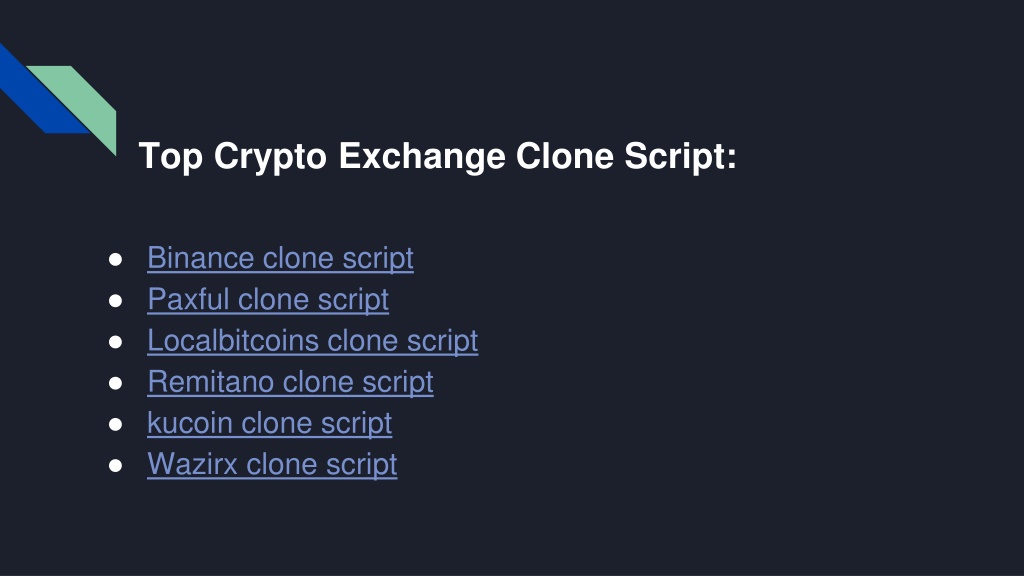Click the word Crypto in the heading
1024x576 pixels.
click(270, 157)
